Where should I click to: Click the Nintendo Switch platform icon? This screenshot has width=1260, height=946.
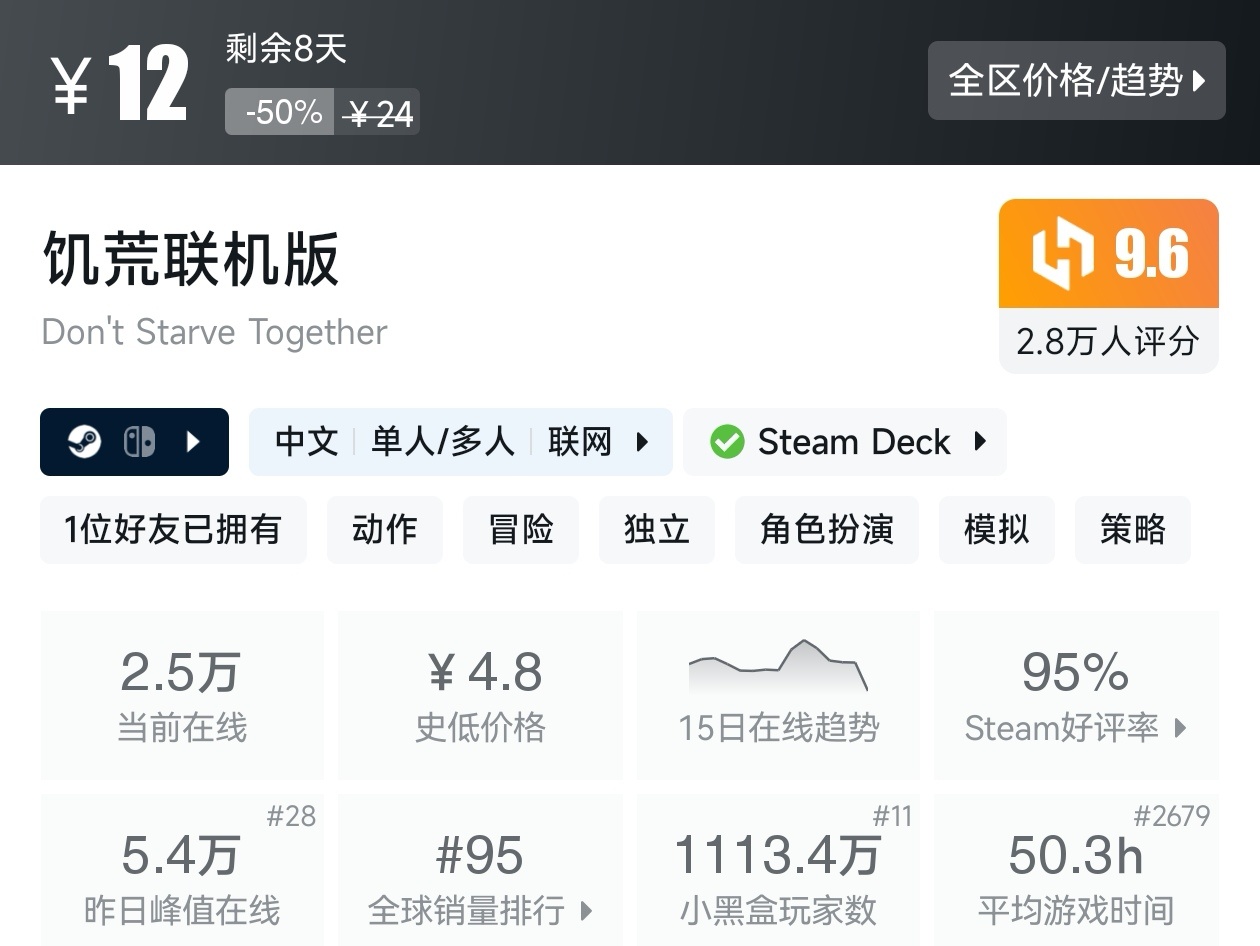[139, 441]
